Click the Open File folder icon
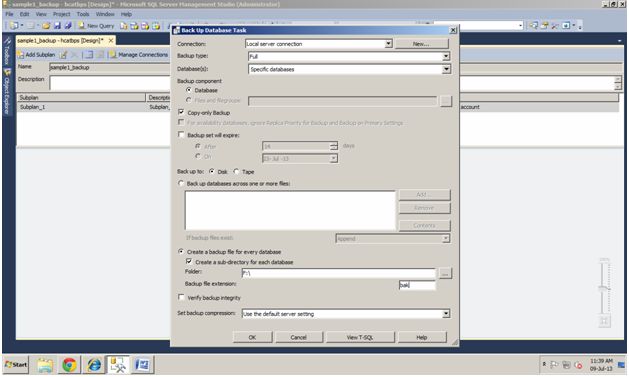 [x=46, y=26]
